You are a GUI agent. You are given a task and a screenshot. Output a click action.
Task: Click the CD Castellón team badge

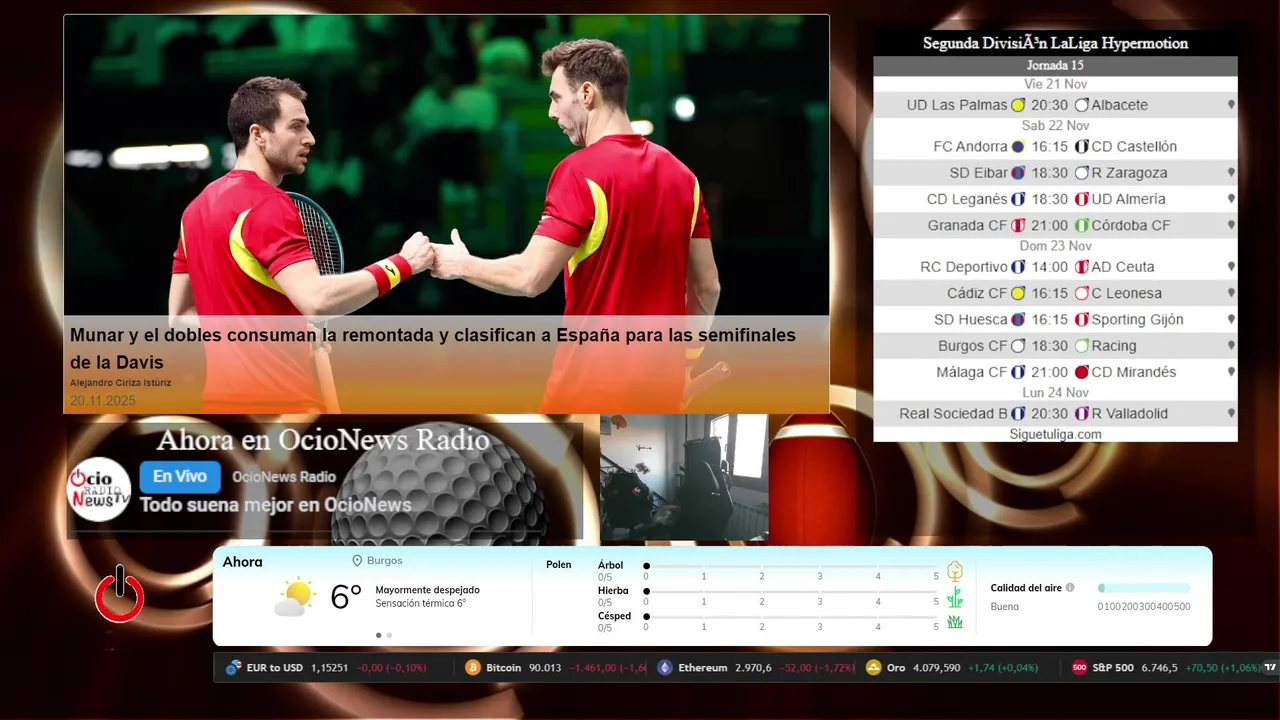click(1081, 146)
